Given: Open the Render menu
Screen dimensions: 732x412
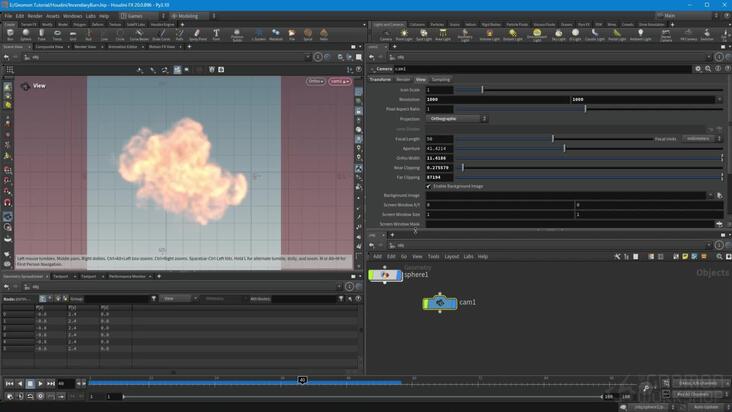Looking at the screenshot, I should click(x=35, y=16).
